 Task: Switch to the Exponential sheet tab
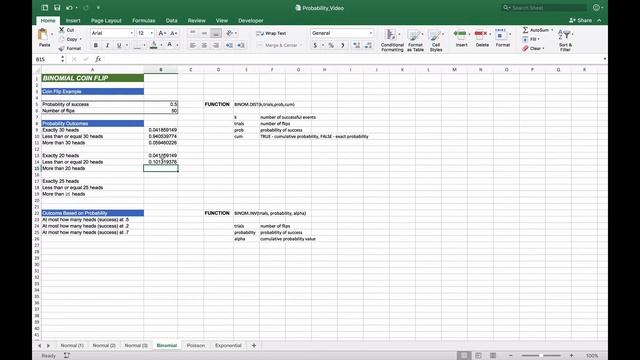click(228, 346)
